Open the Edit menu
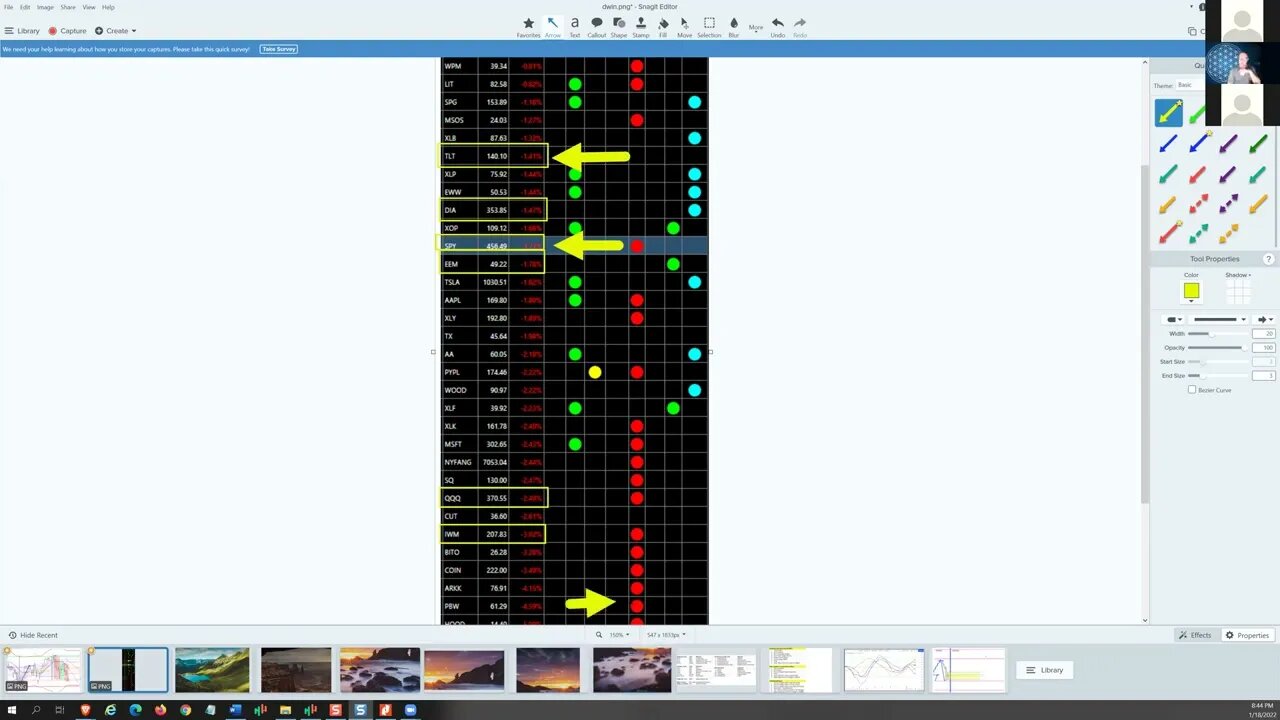This screenshot has width=1280, height=720. point(26,7)
